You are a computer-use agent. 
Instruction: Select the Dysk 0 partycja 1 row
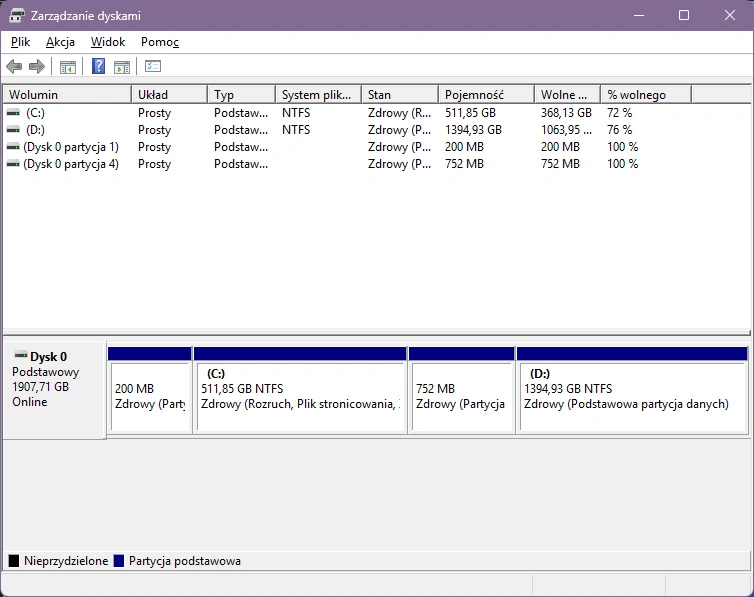tap(70, 147)
